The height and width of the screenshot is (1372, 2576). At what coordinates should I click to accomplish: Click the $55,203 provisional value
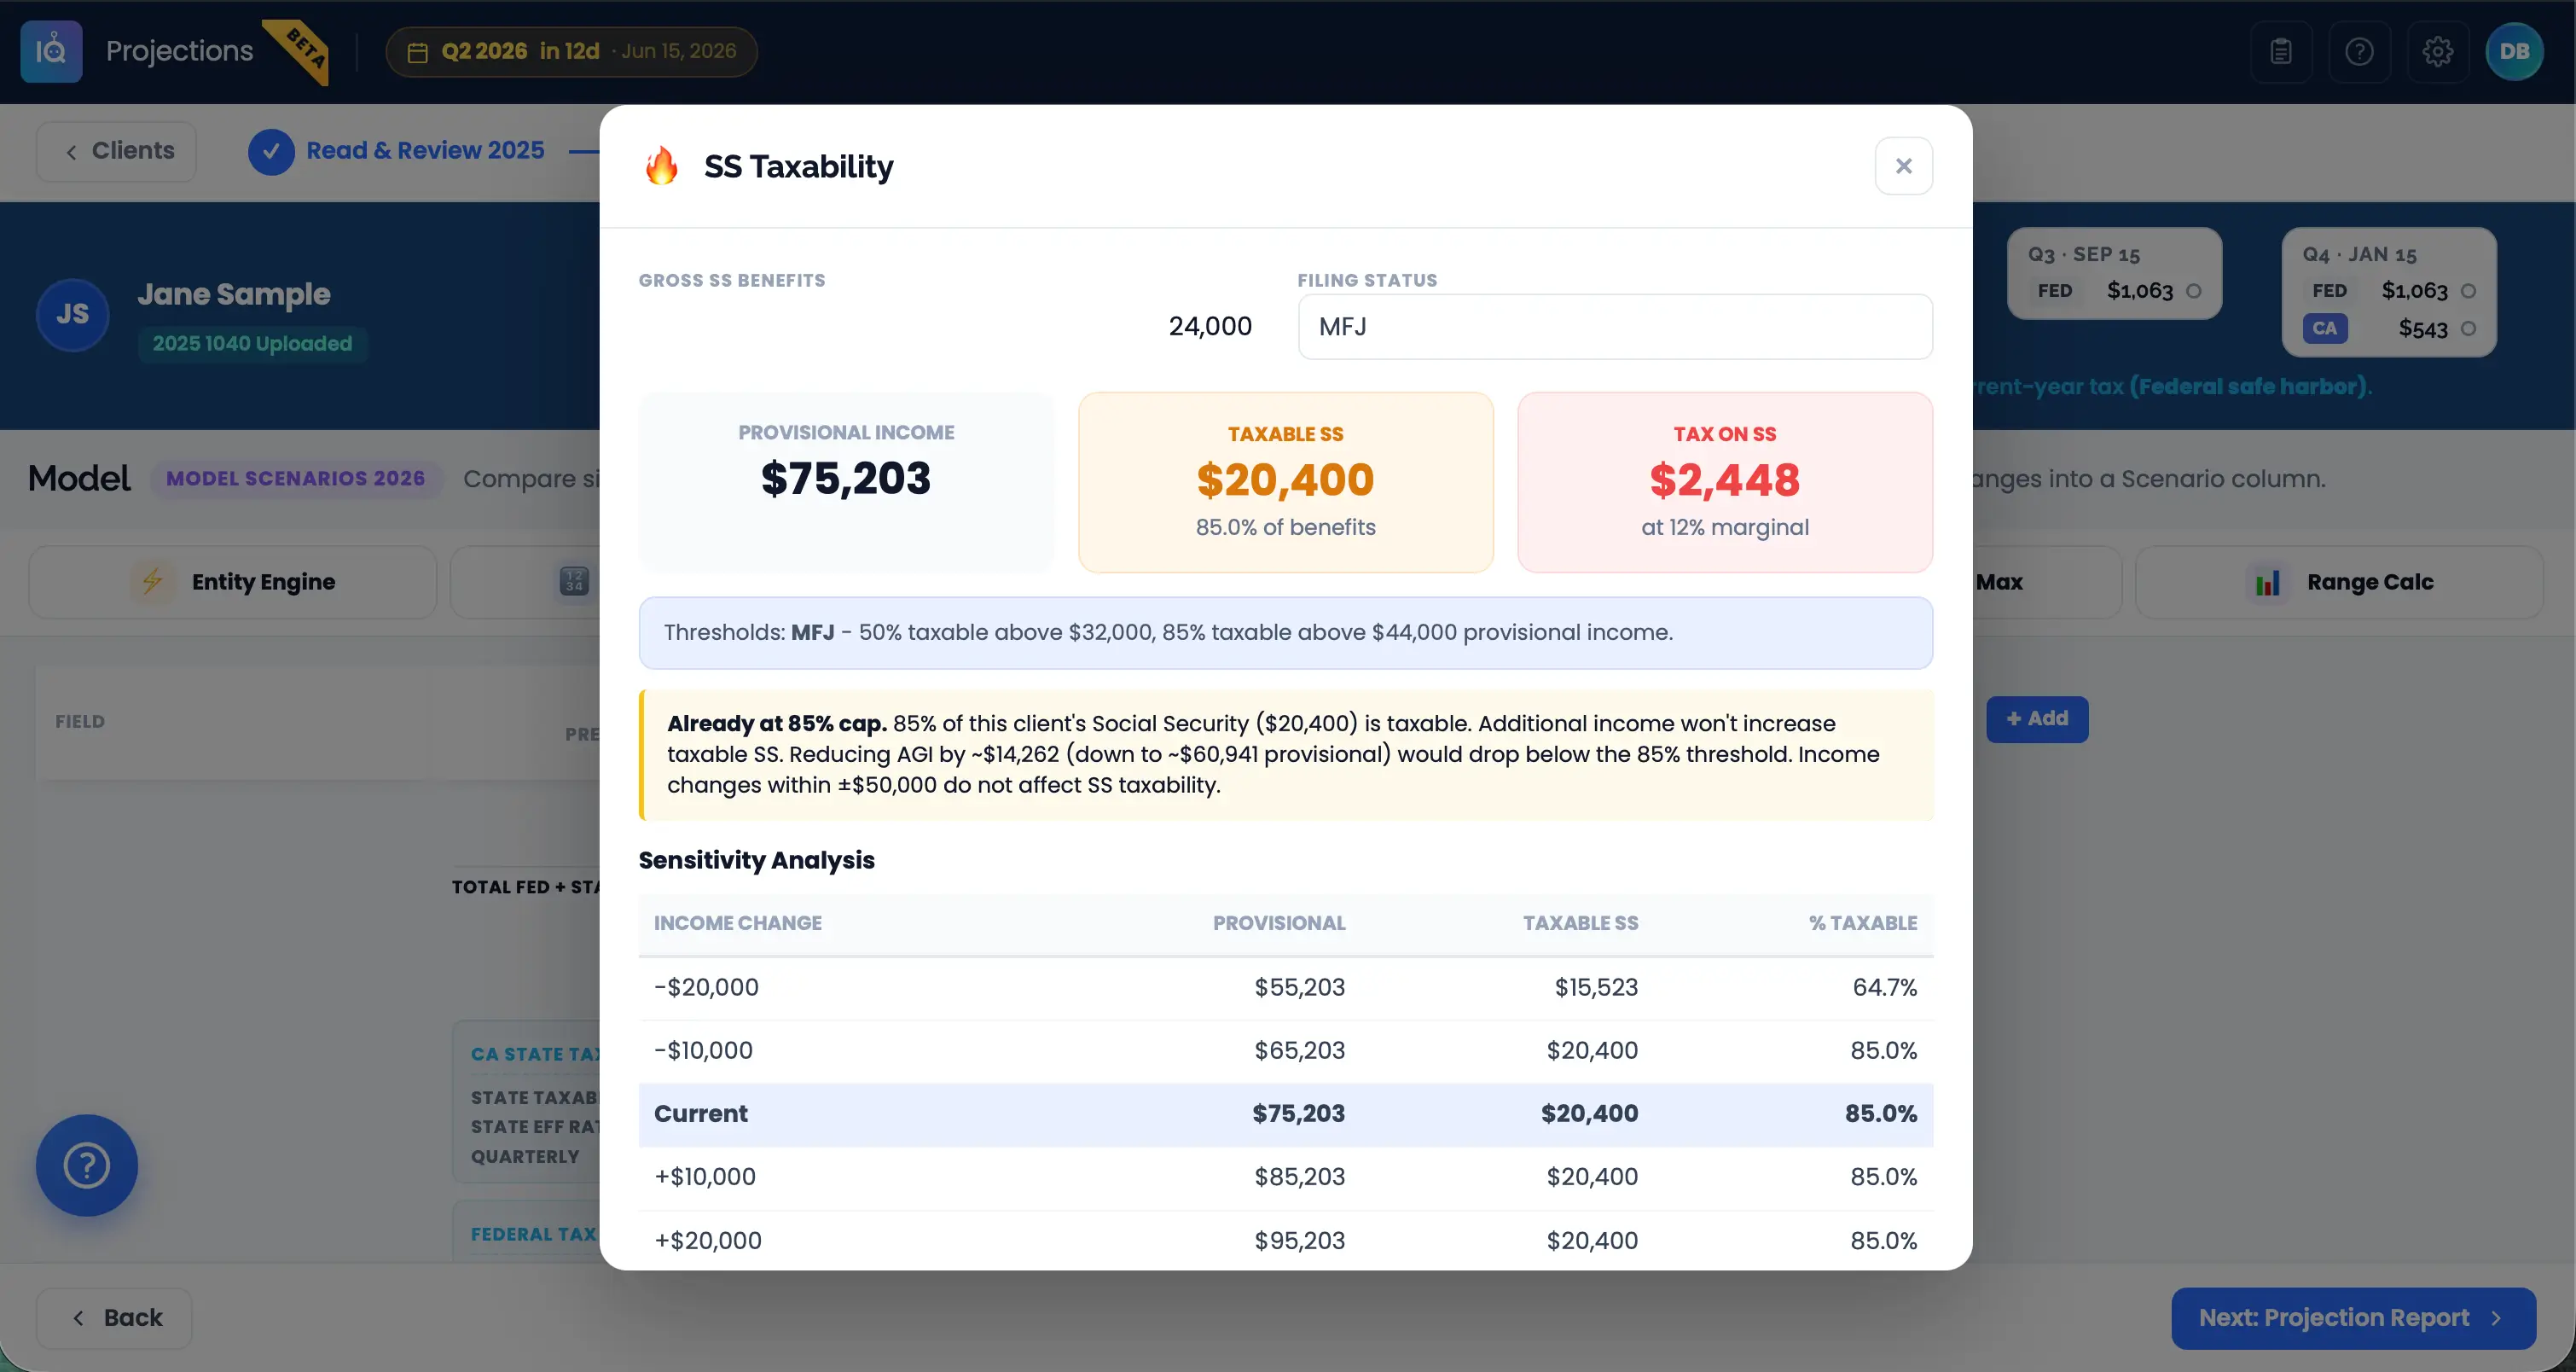tap(1300, 988)
